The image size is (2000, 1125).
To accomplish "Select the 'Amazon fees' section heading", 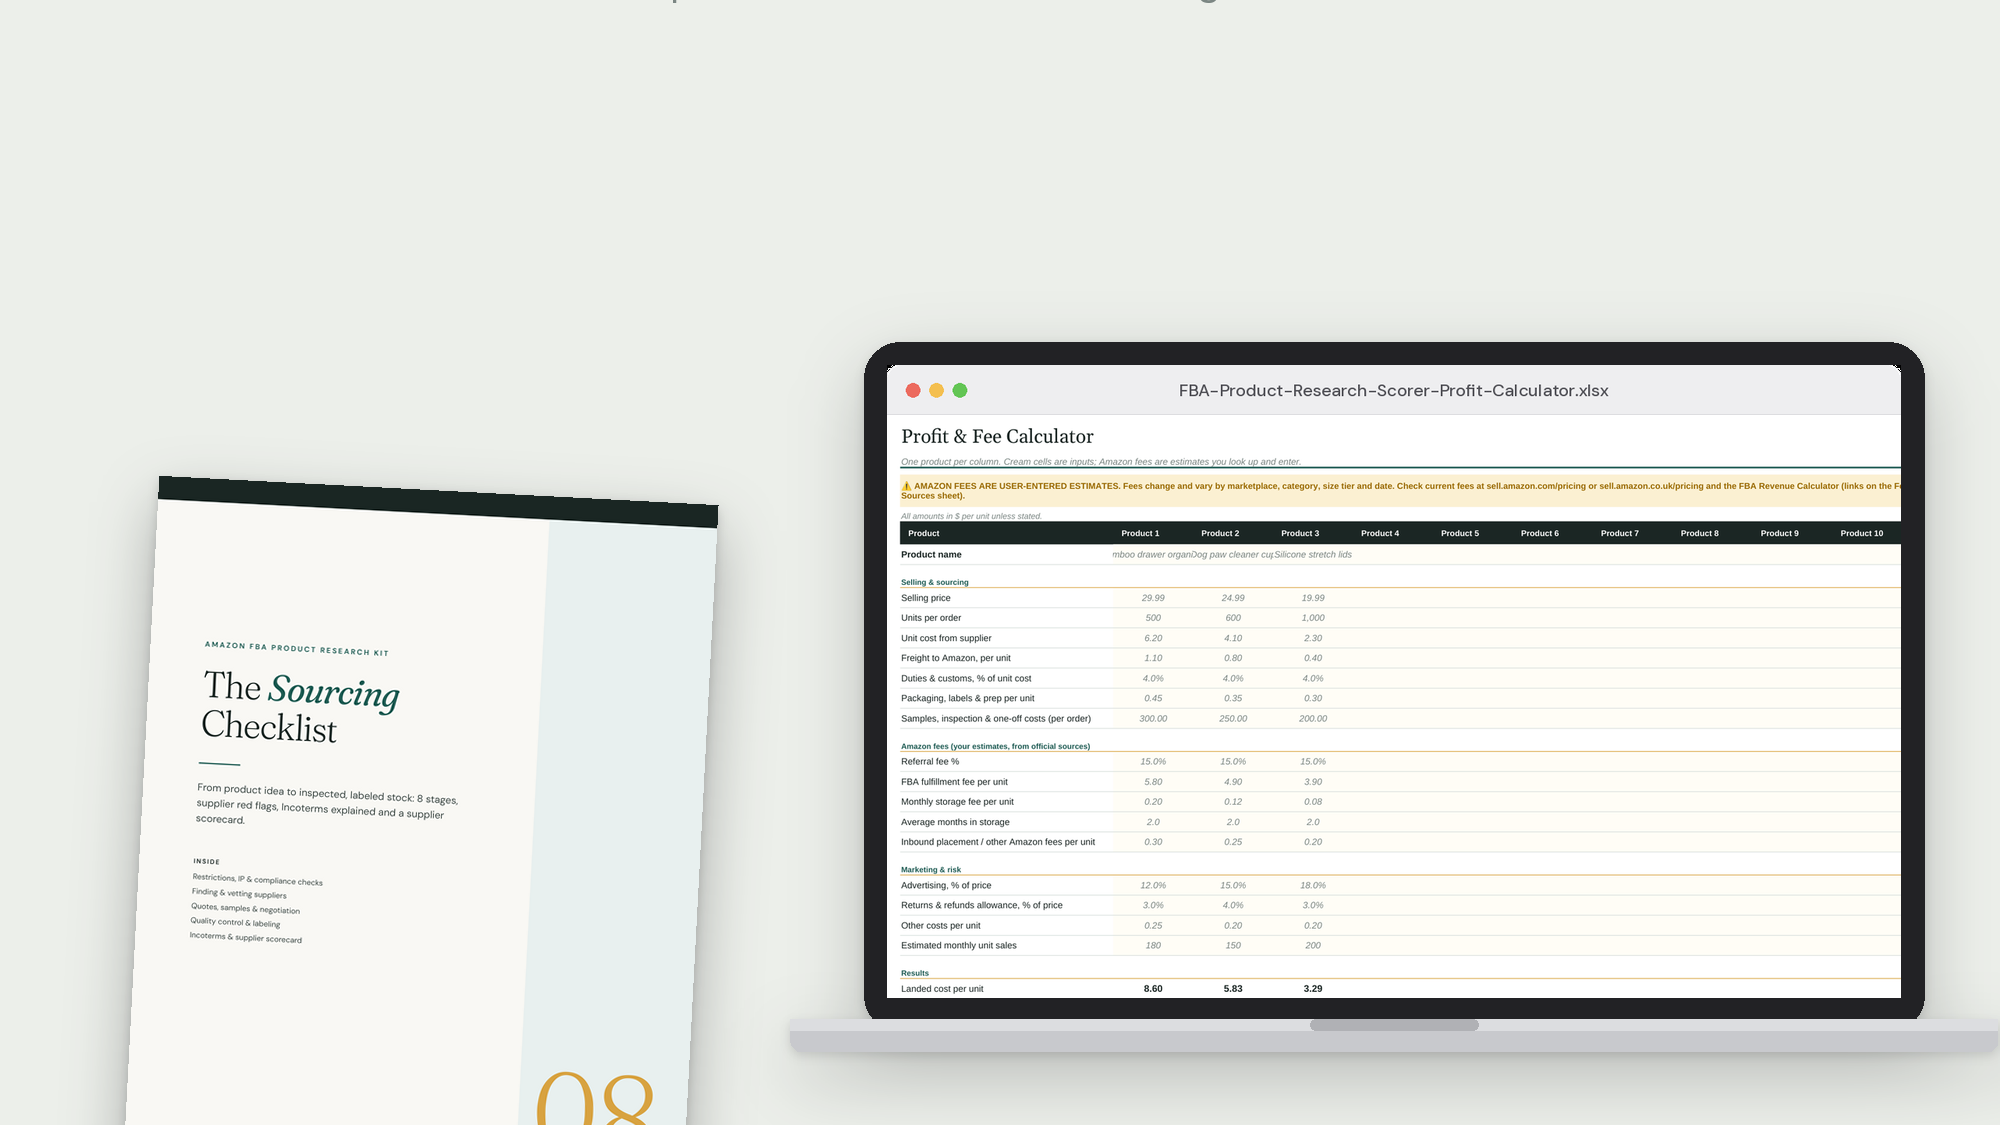I will pyautogui.click(x=995, y=746).
